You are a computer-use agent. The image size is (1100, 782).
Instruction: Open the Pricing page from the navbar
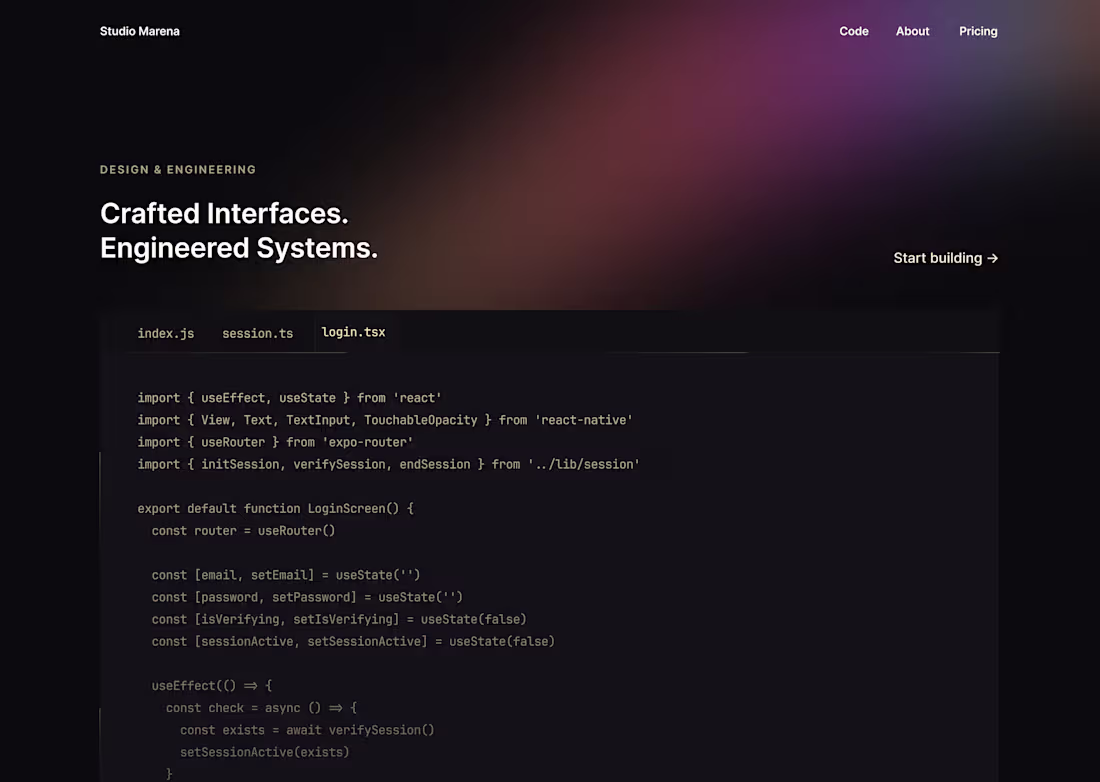coord(978,31)
